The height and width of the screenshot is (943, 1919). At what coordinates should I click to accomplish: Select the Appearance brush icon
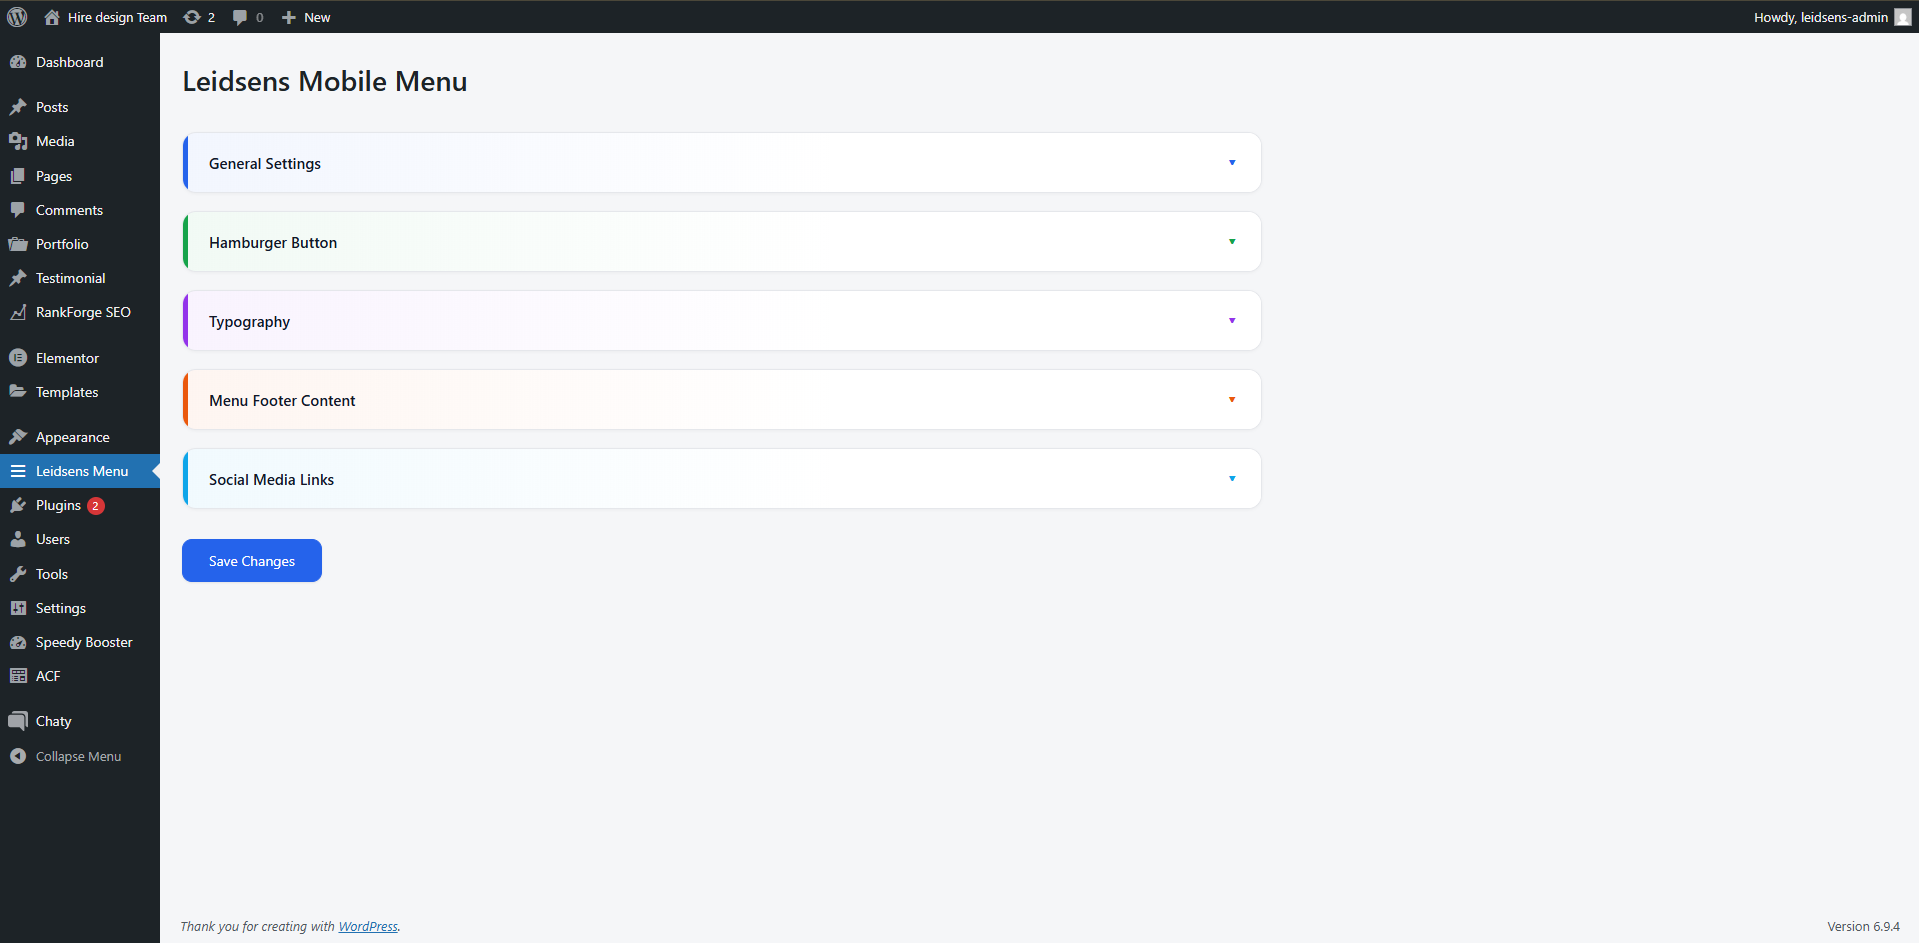(19, 436)
